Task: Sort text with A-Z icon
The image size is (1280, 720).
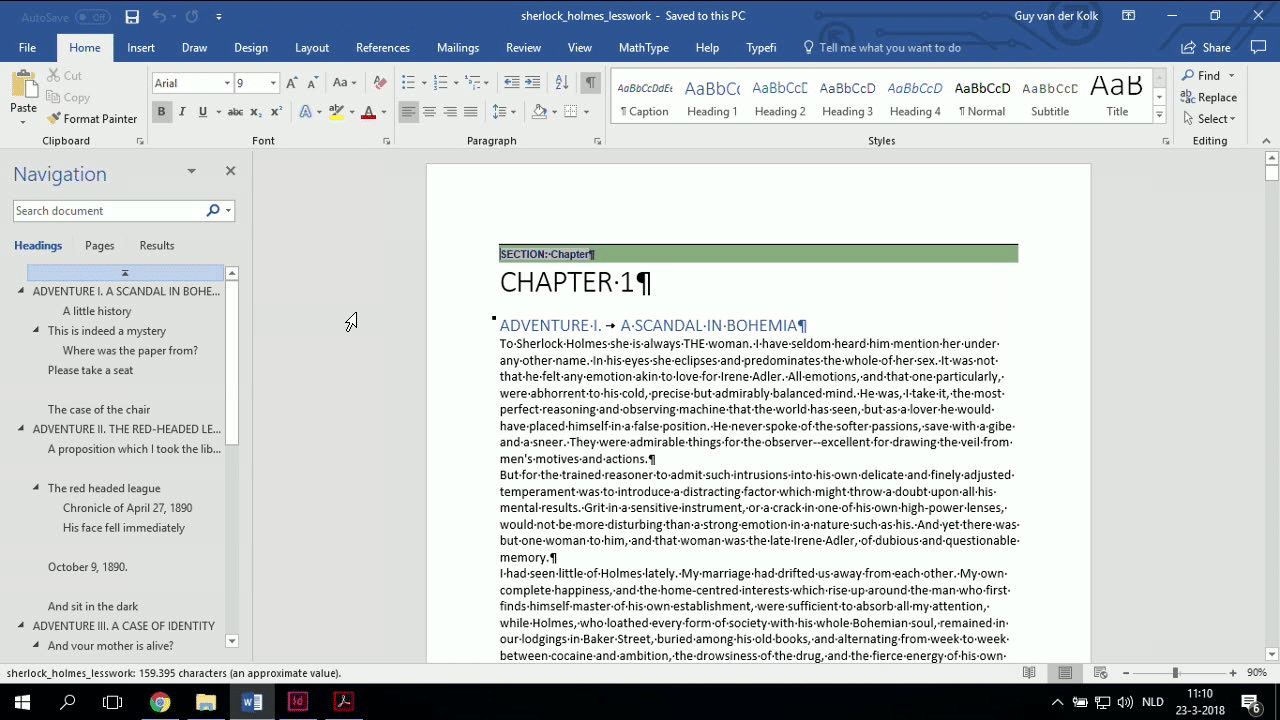Action: pos(562,83)
